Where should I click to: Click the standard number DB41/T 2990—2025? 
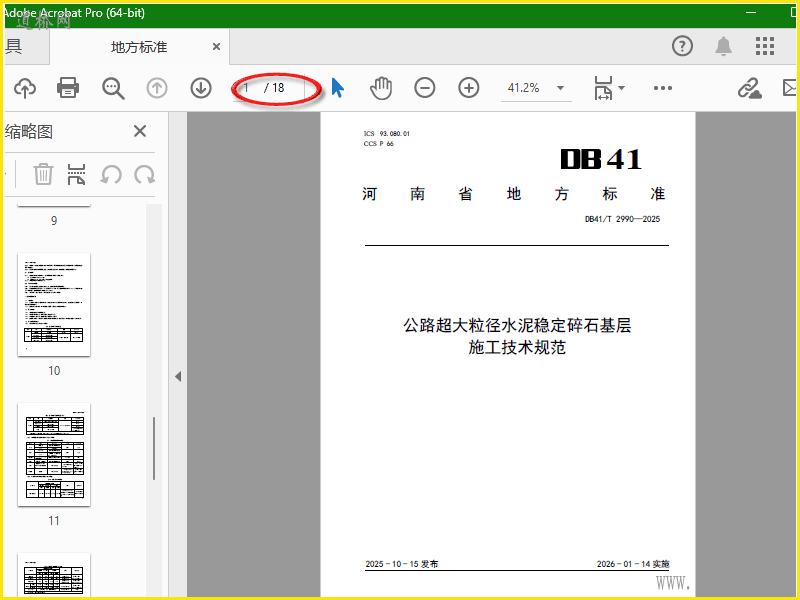click(x=622, y=219)
